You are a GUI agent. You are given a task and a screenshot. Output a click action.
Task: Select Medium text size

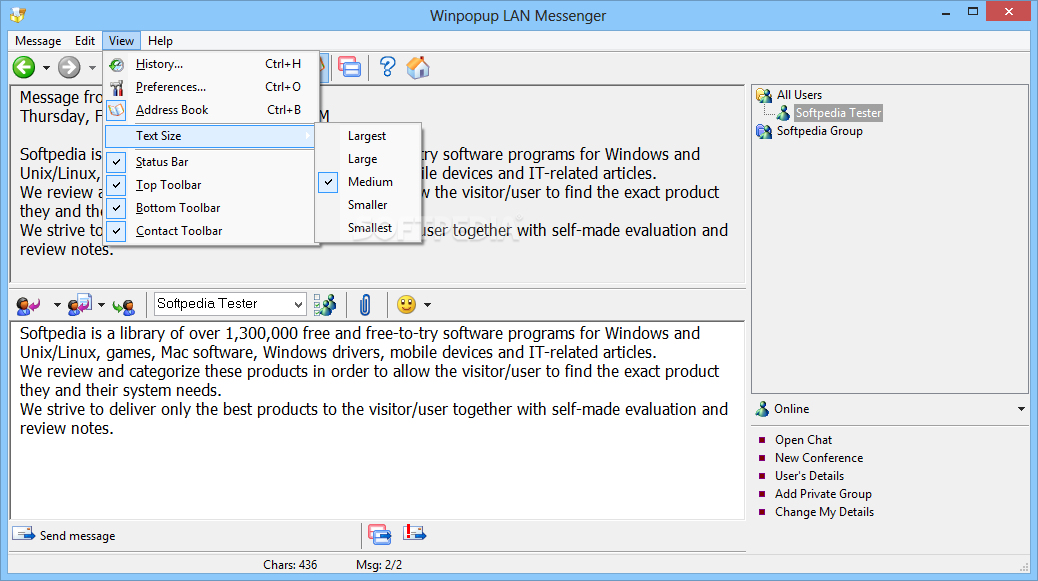coord(368,182)
